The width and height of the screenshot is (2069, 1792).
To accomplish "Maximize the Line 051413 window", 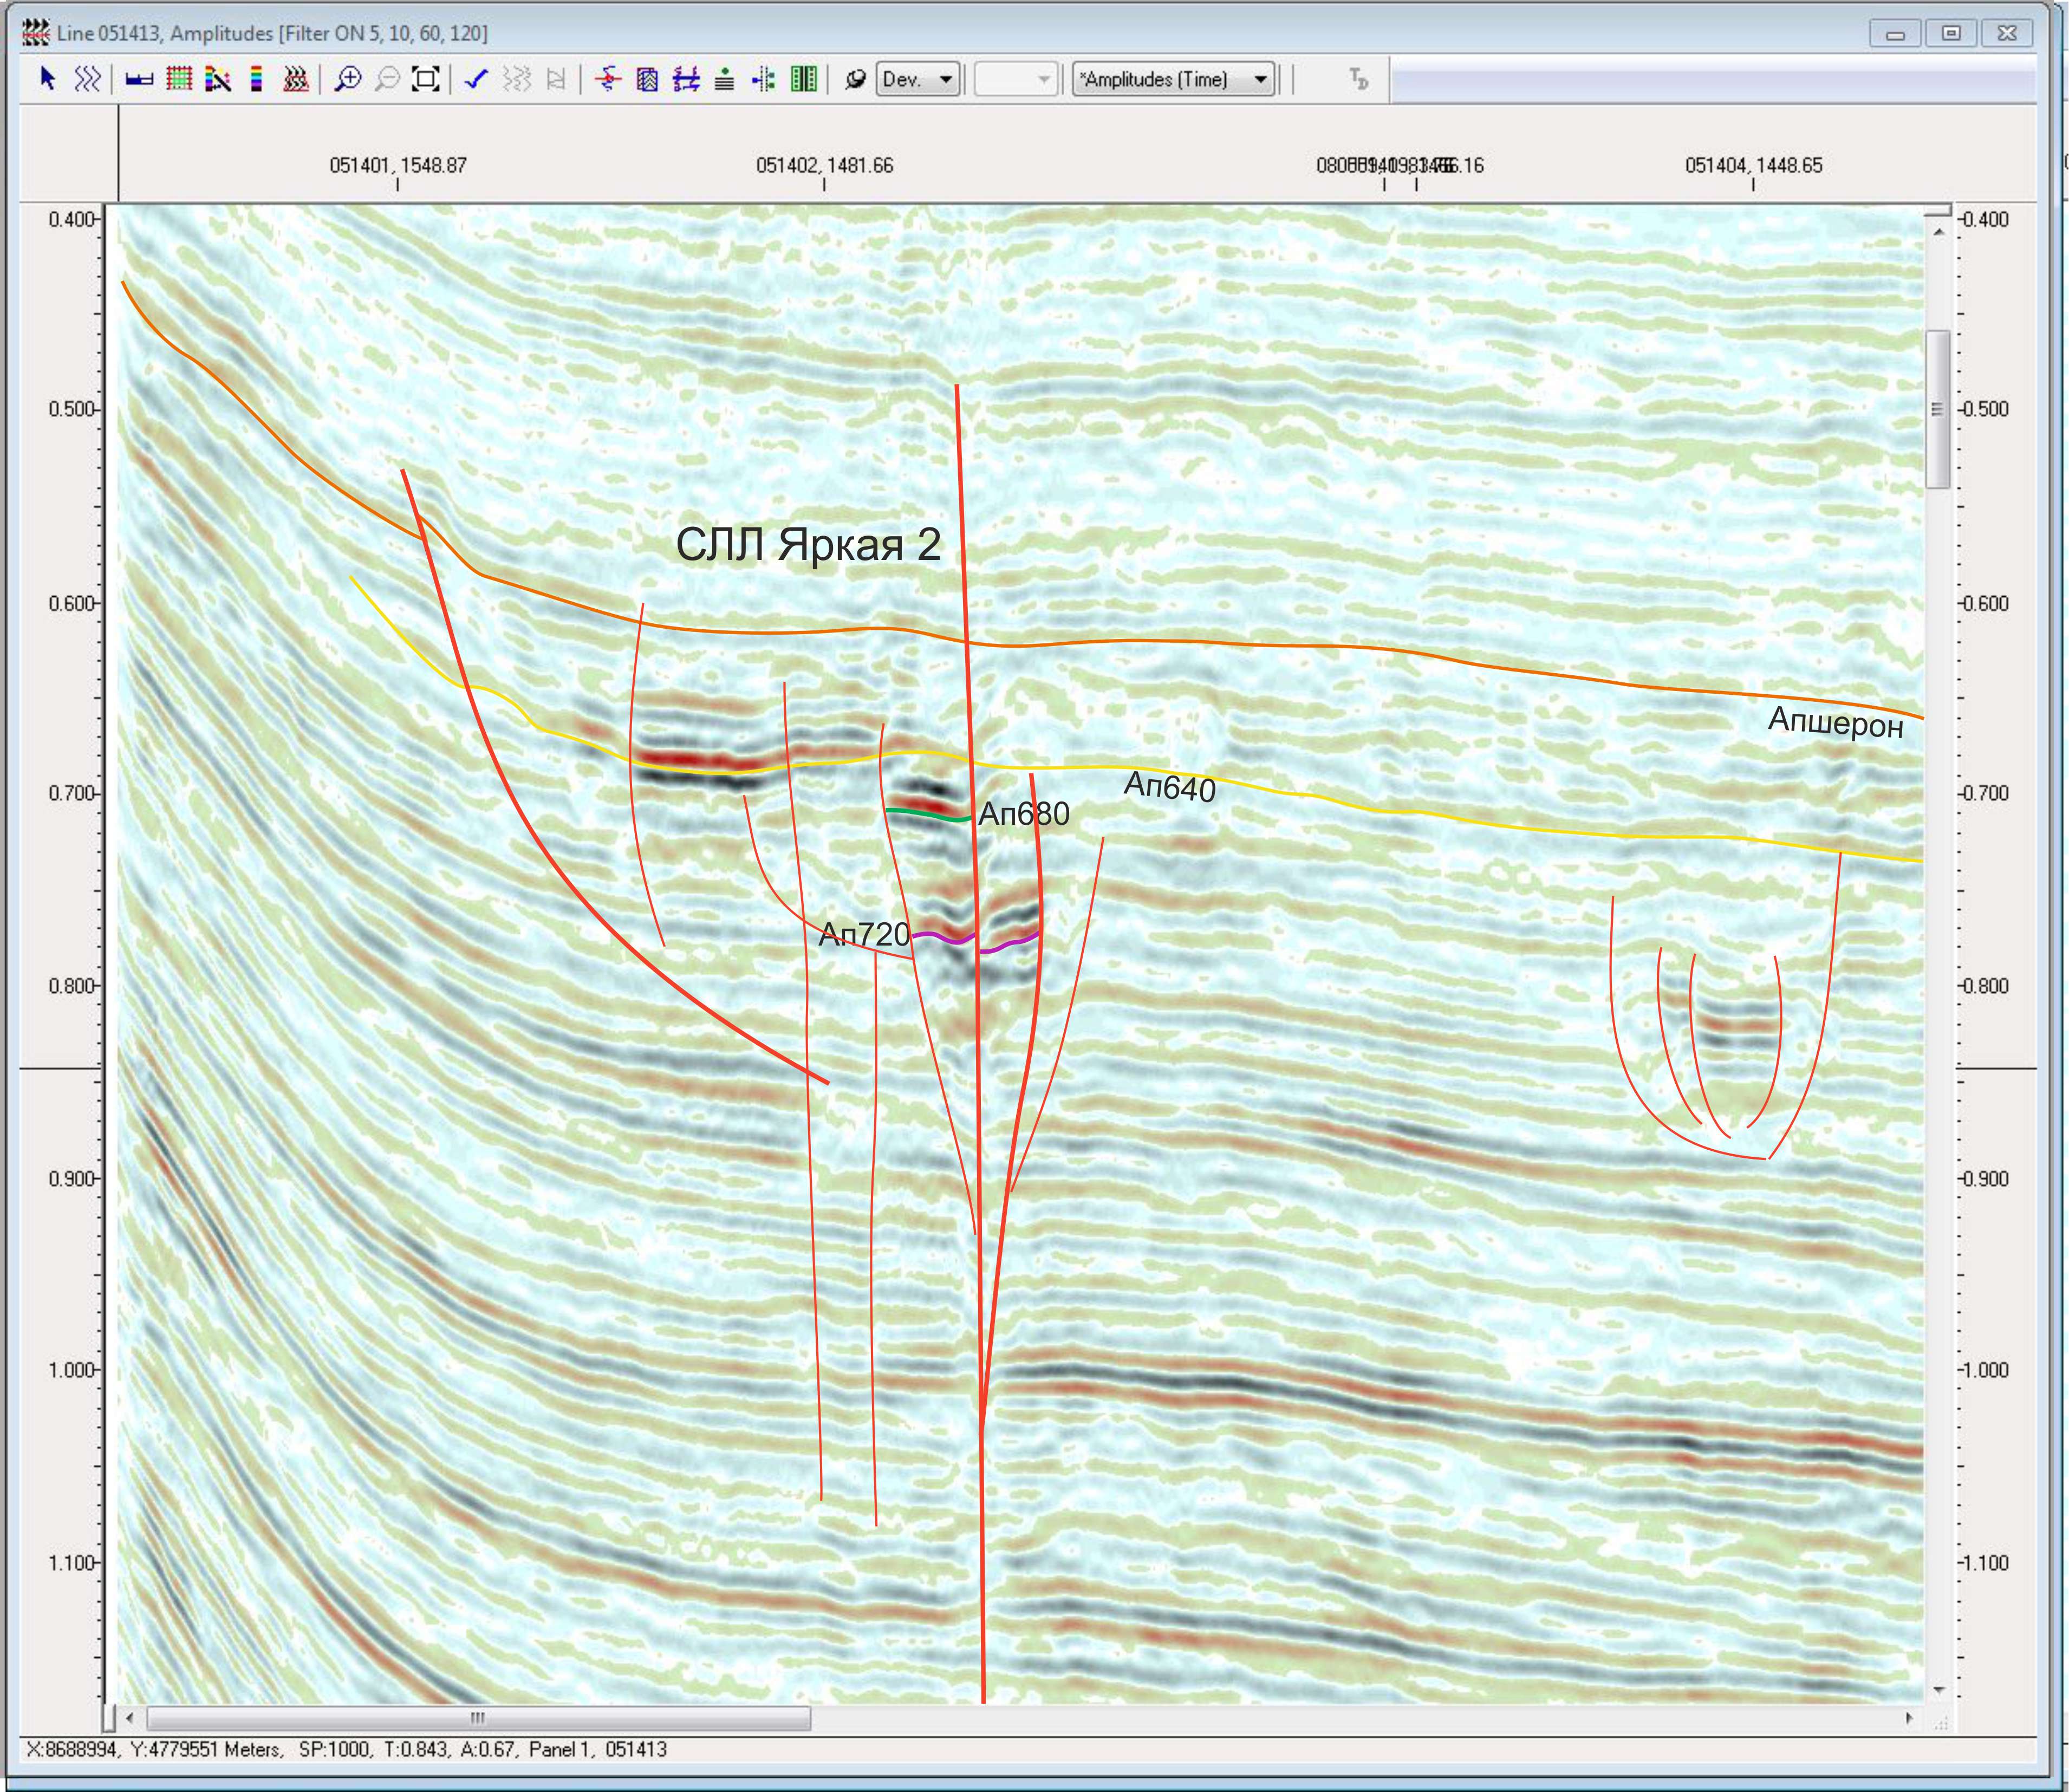I will pyautogui.click(x=1950, y=33).
